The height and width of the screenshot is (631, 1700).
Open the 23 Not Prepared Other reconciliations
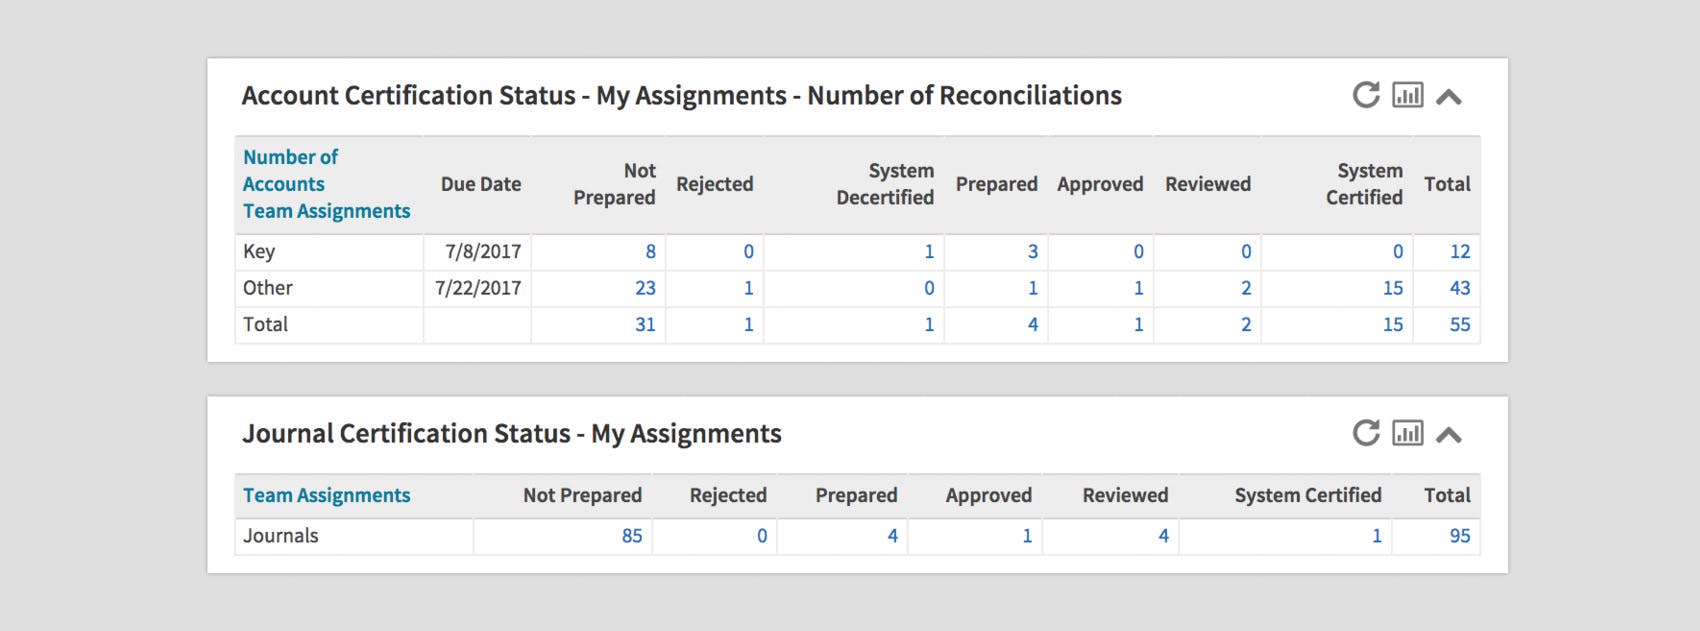(645, 288)
